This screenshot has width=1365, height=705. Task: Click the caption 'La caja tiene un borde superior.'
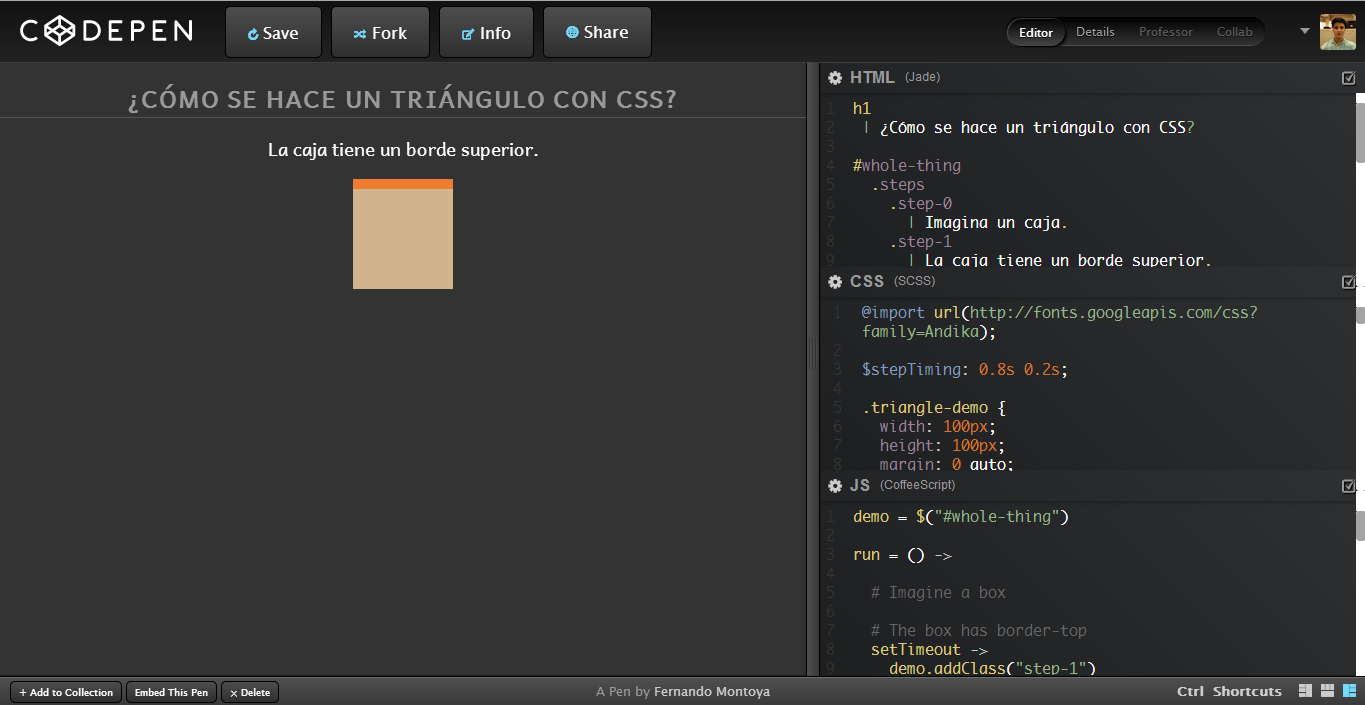[403, 150]
